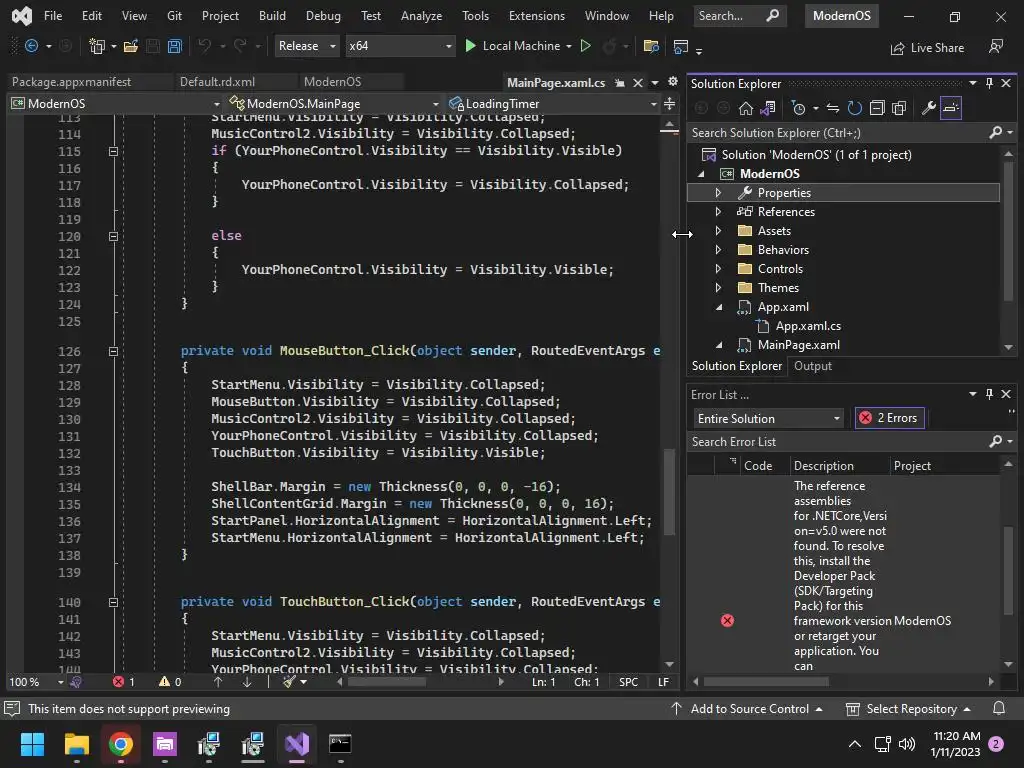Viewport: 1024px width, 768px height.
Task: Expand the Assets folder
Action: [x=718, y=231]
